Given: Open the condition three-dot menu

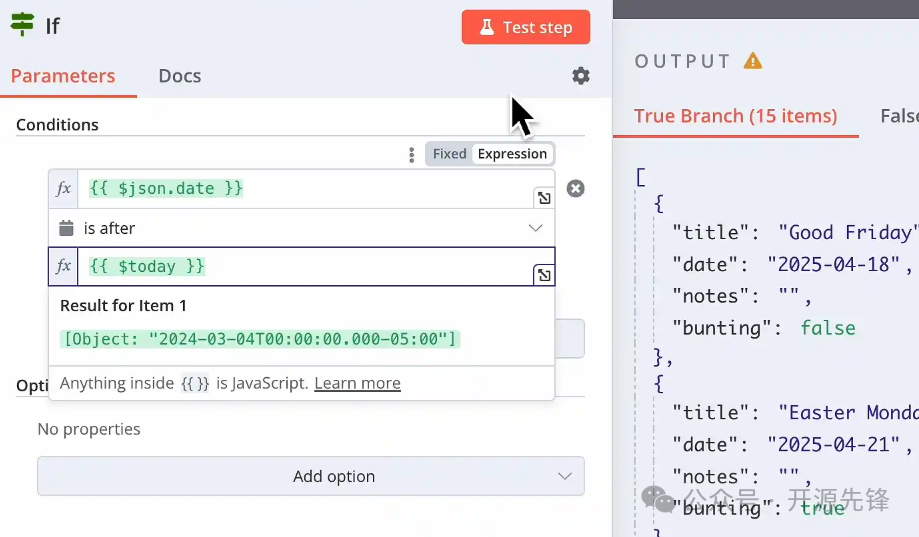Looking at the screenshot, I should click(411, 155).
